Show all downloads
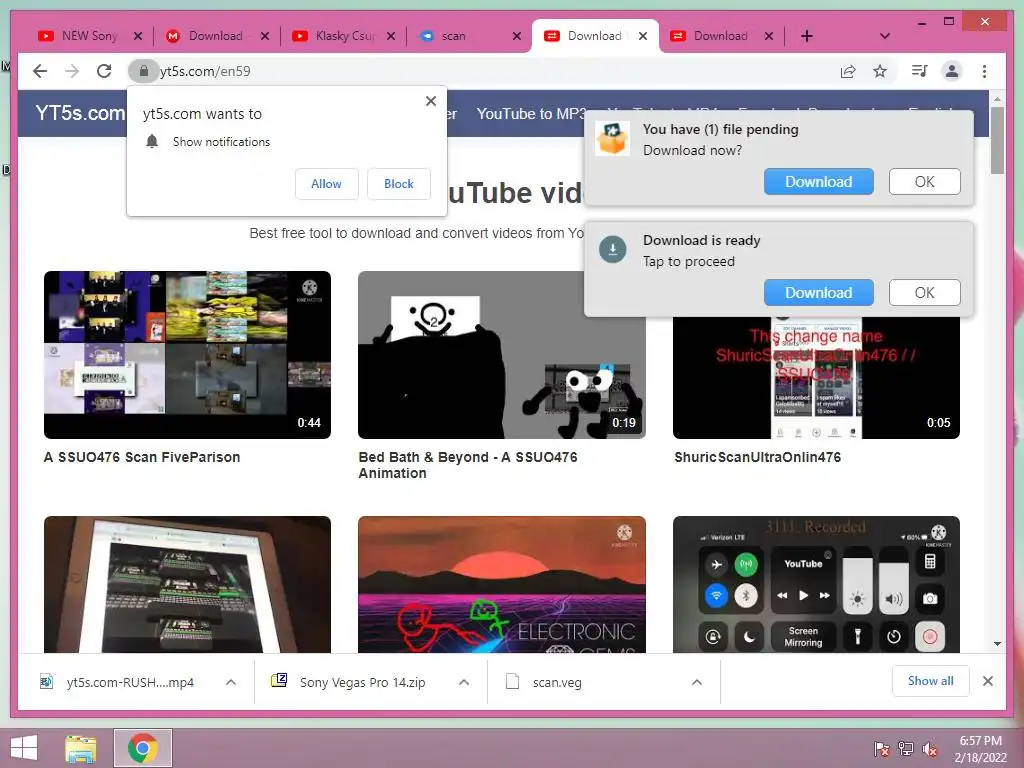 coord(931,681)
